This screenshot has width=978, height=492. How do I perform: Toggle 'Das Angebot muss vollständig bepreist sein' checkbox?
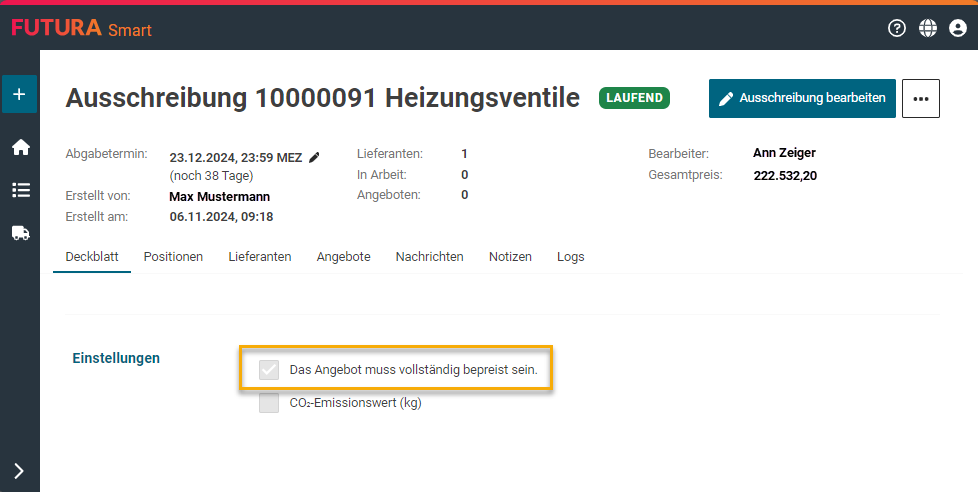pyautogui.click(x=269, y=370)
